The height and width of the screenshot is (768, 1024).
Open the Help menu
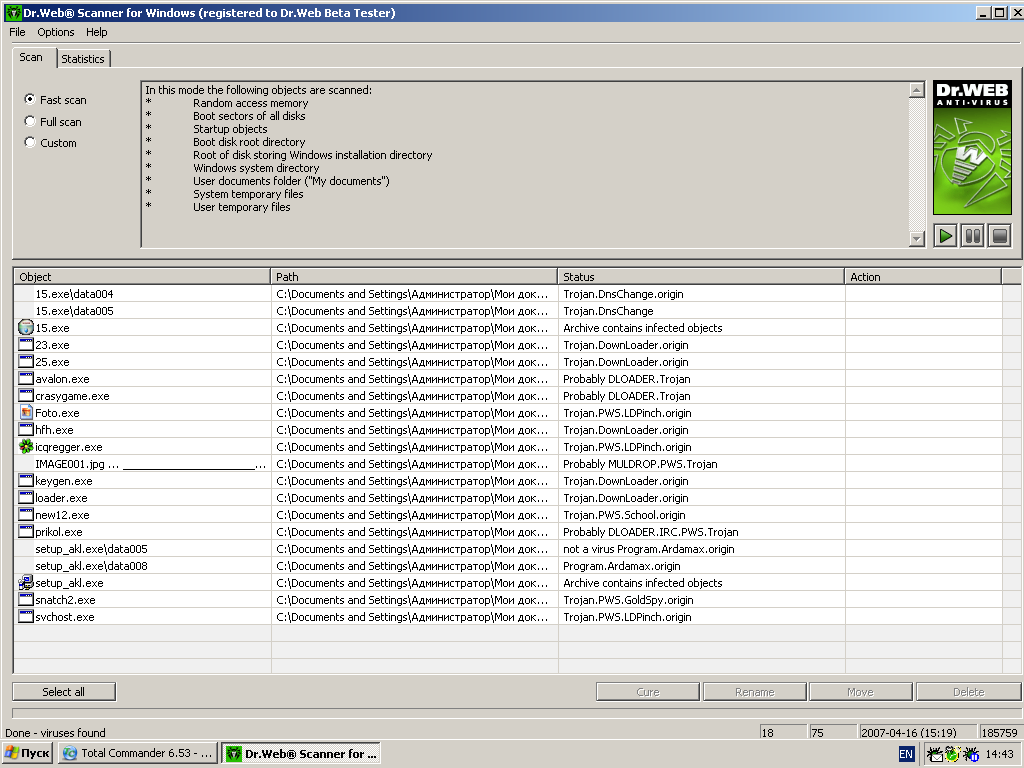[97, 32]
